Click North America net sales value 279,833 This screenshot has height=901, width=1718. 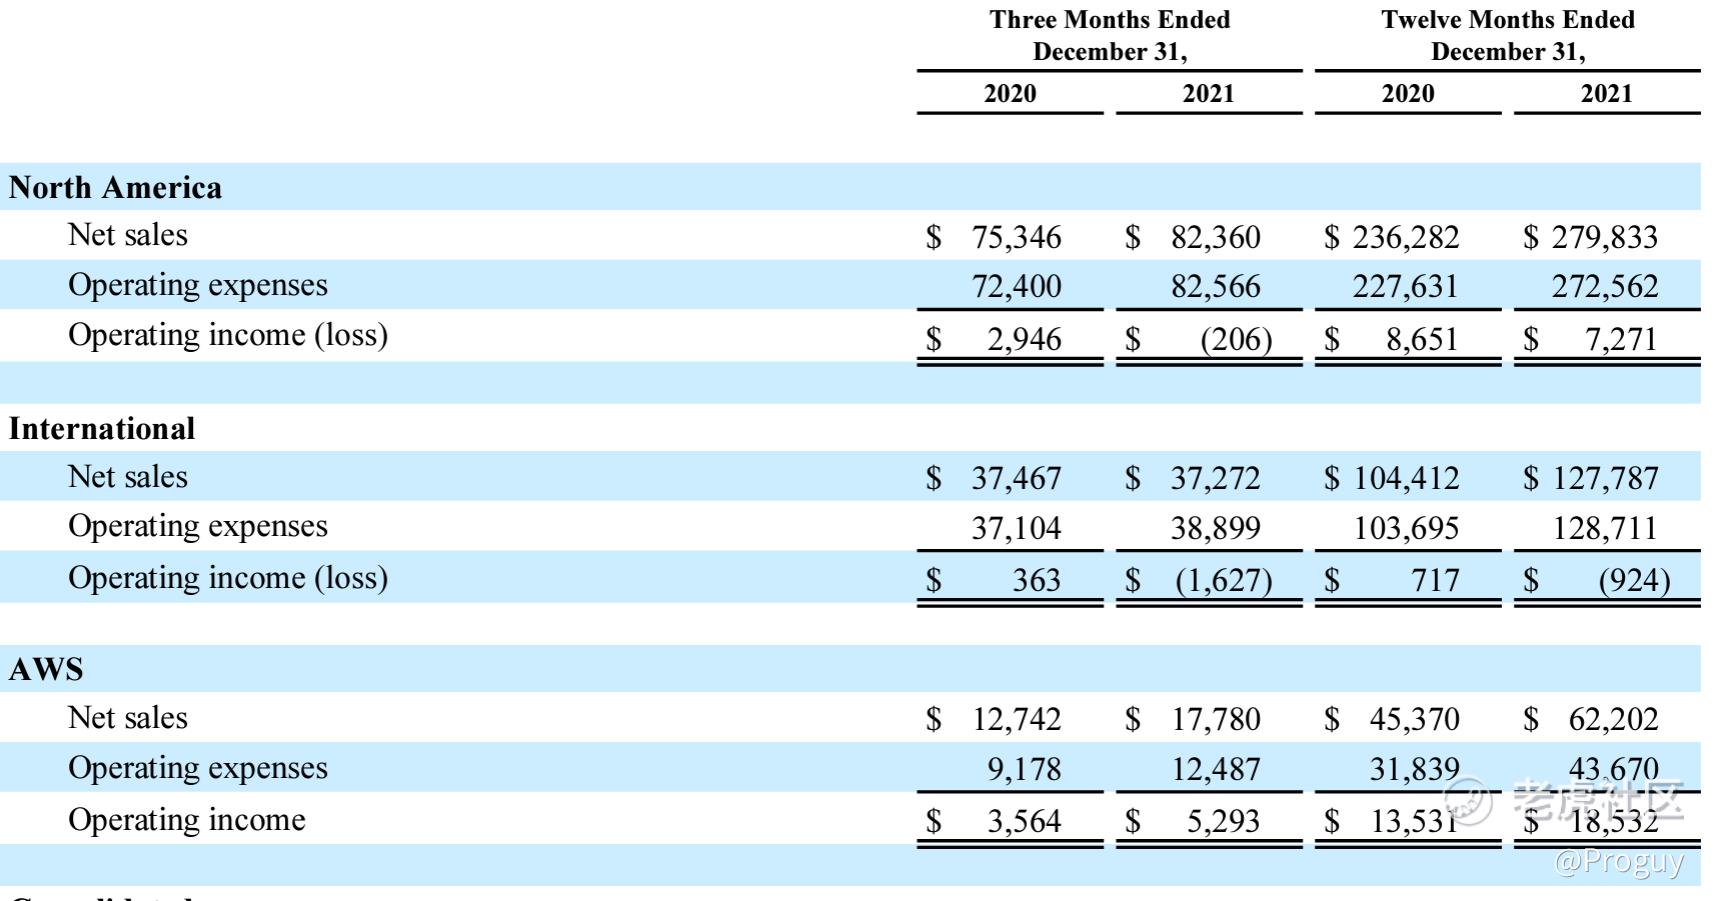click(x=1605, y=237)
